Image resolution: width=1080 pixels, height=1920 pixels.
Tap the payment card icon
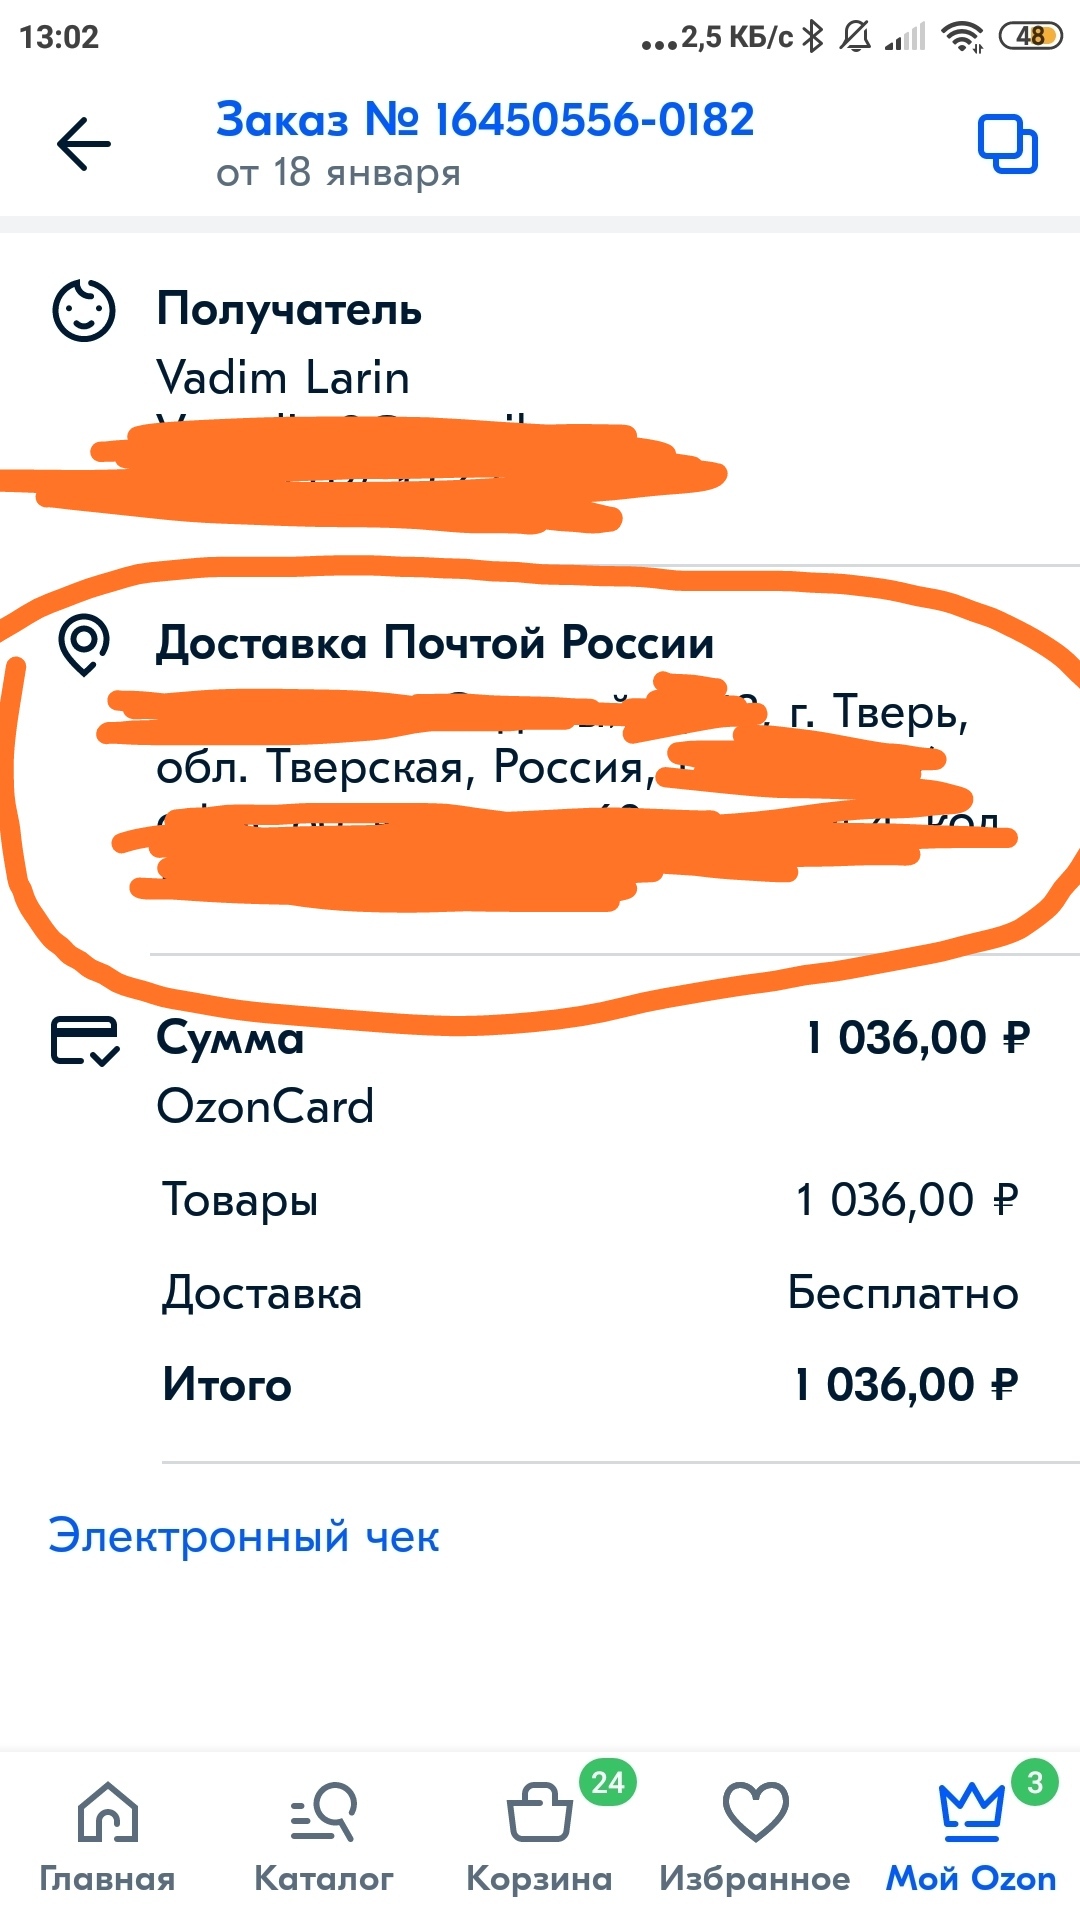[85, 1041]
